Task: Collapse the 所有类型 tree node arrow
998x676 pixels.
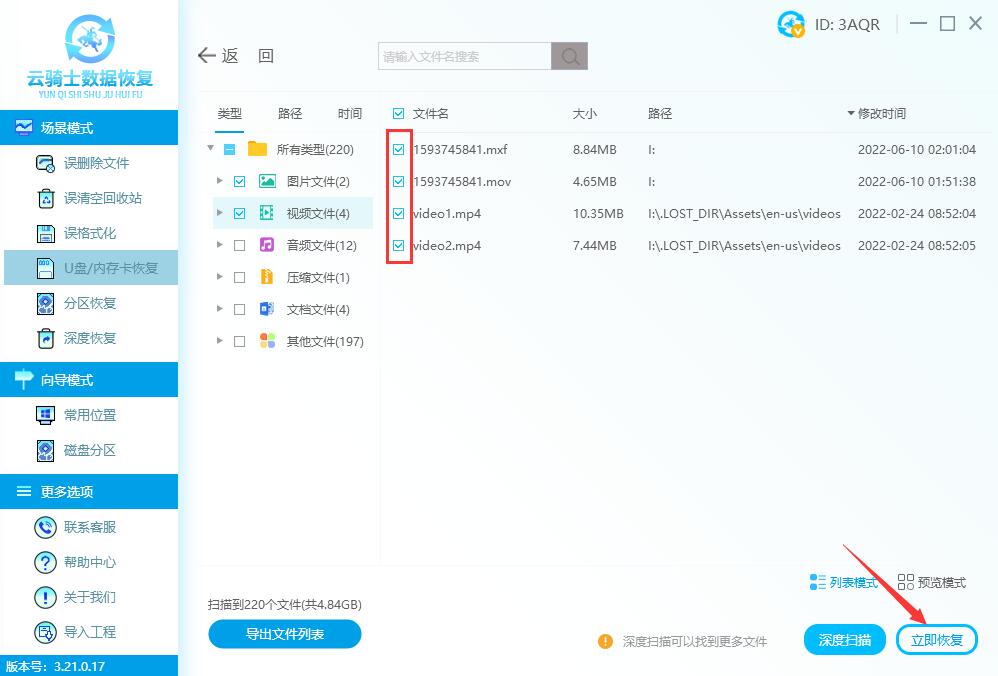Action: (x=210, y=148)
